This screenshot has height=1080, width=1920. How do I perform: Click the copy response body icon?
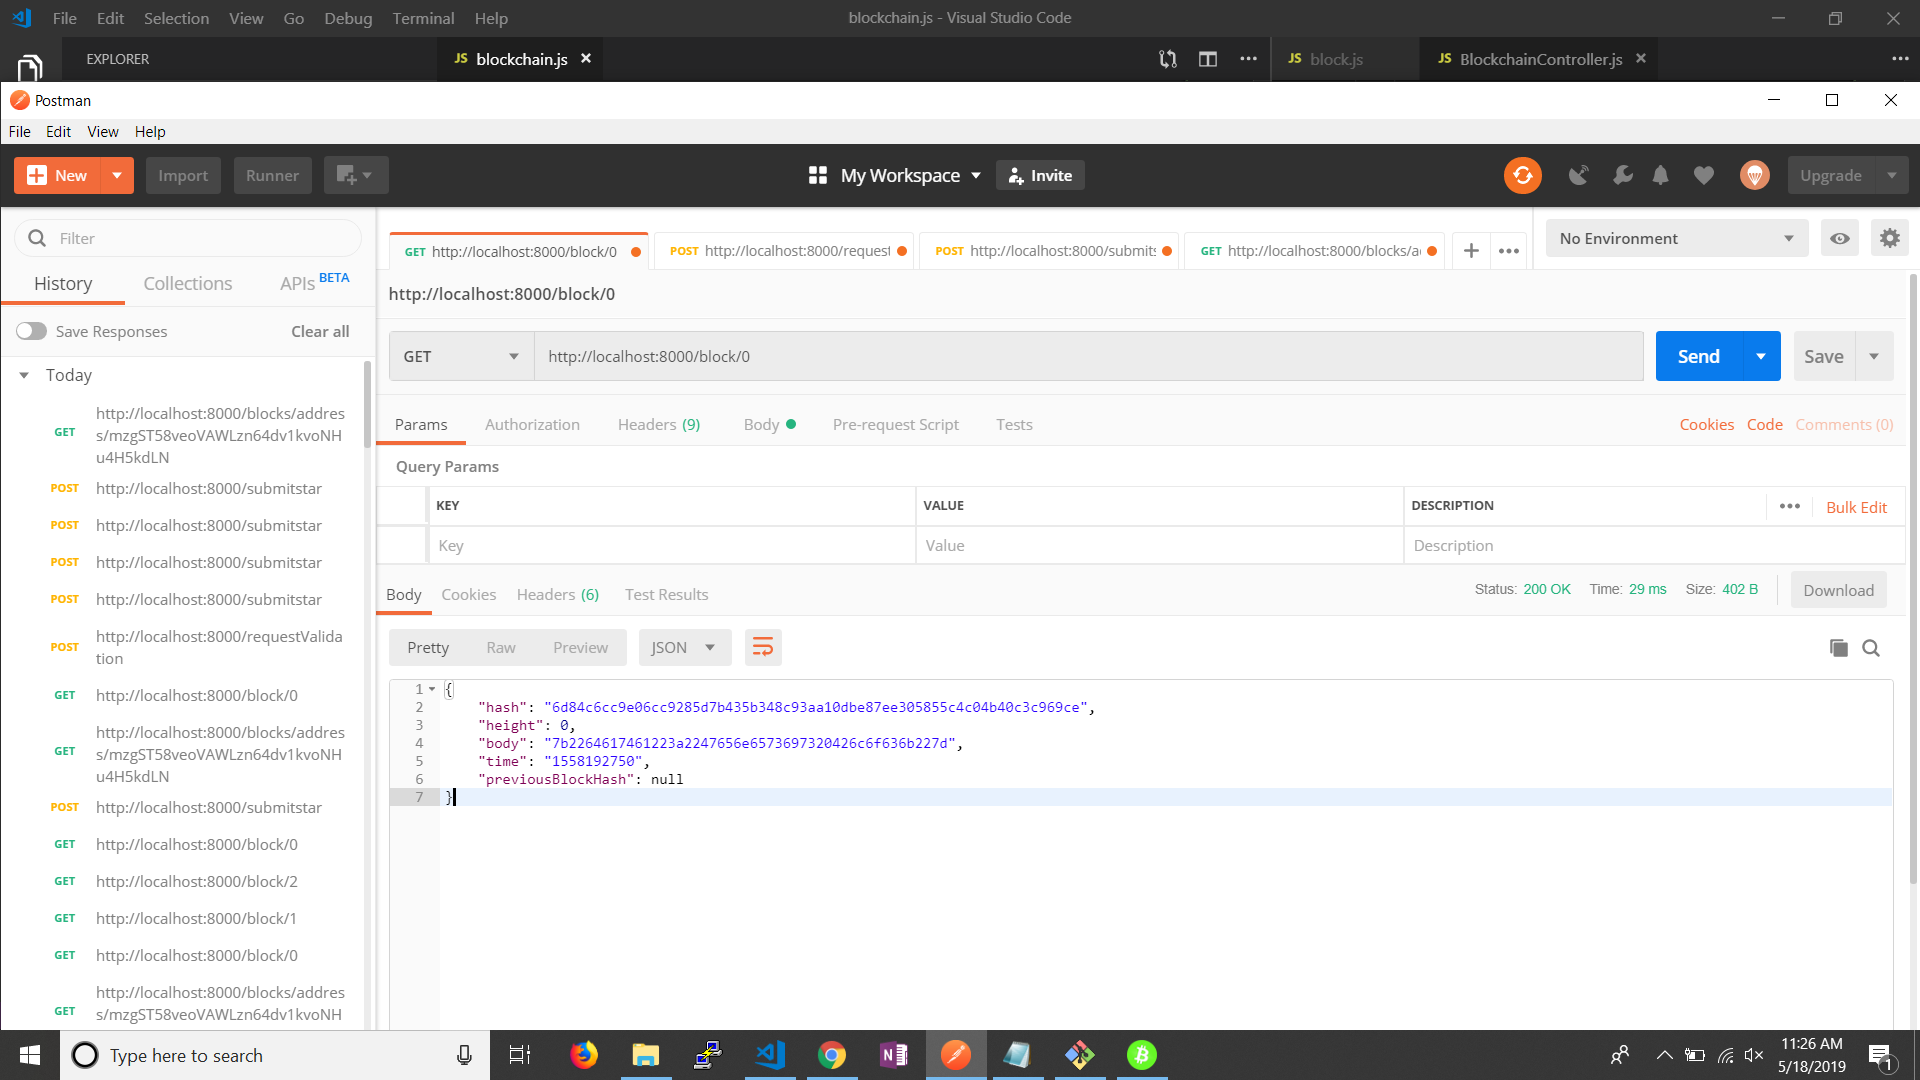tap(1838, 647)
